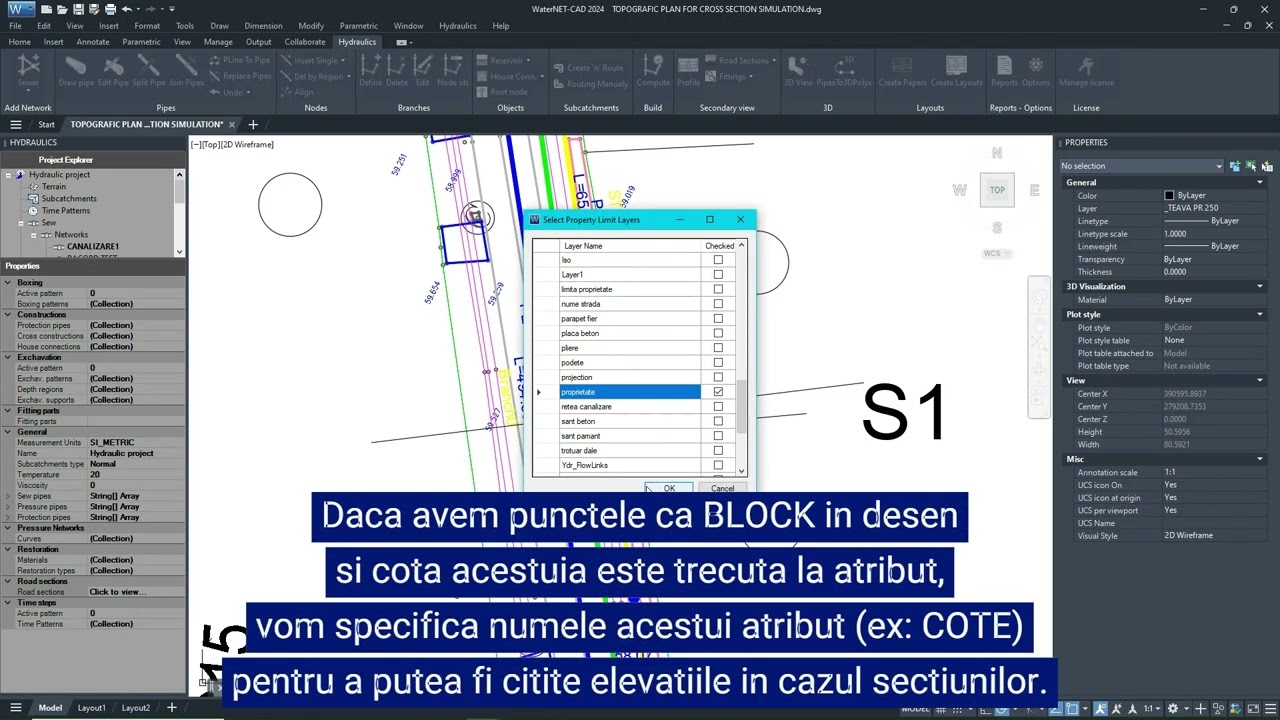Switch to the Layout1 tab
The height and width of the screenshot is (720, 1280).
(x=91, y=708)
